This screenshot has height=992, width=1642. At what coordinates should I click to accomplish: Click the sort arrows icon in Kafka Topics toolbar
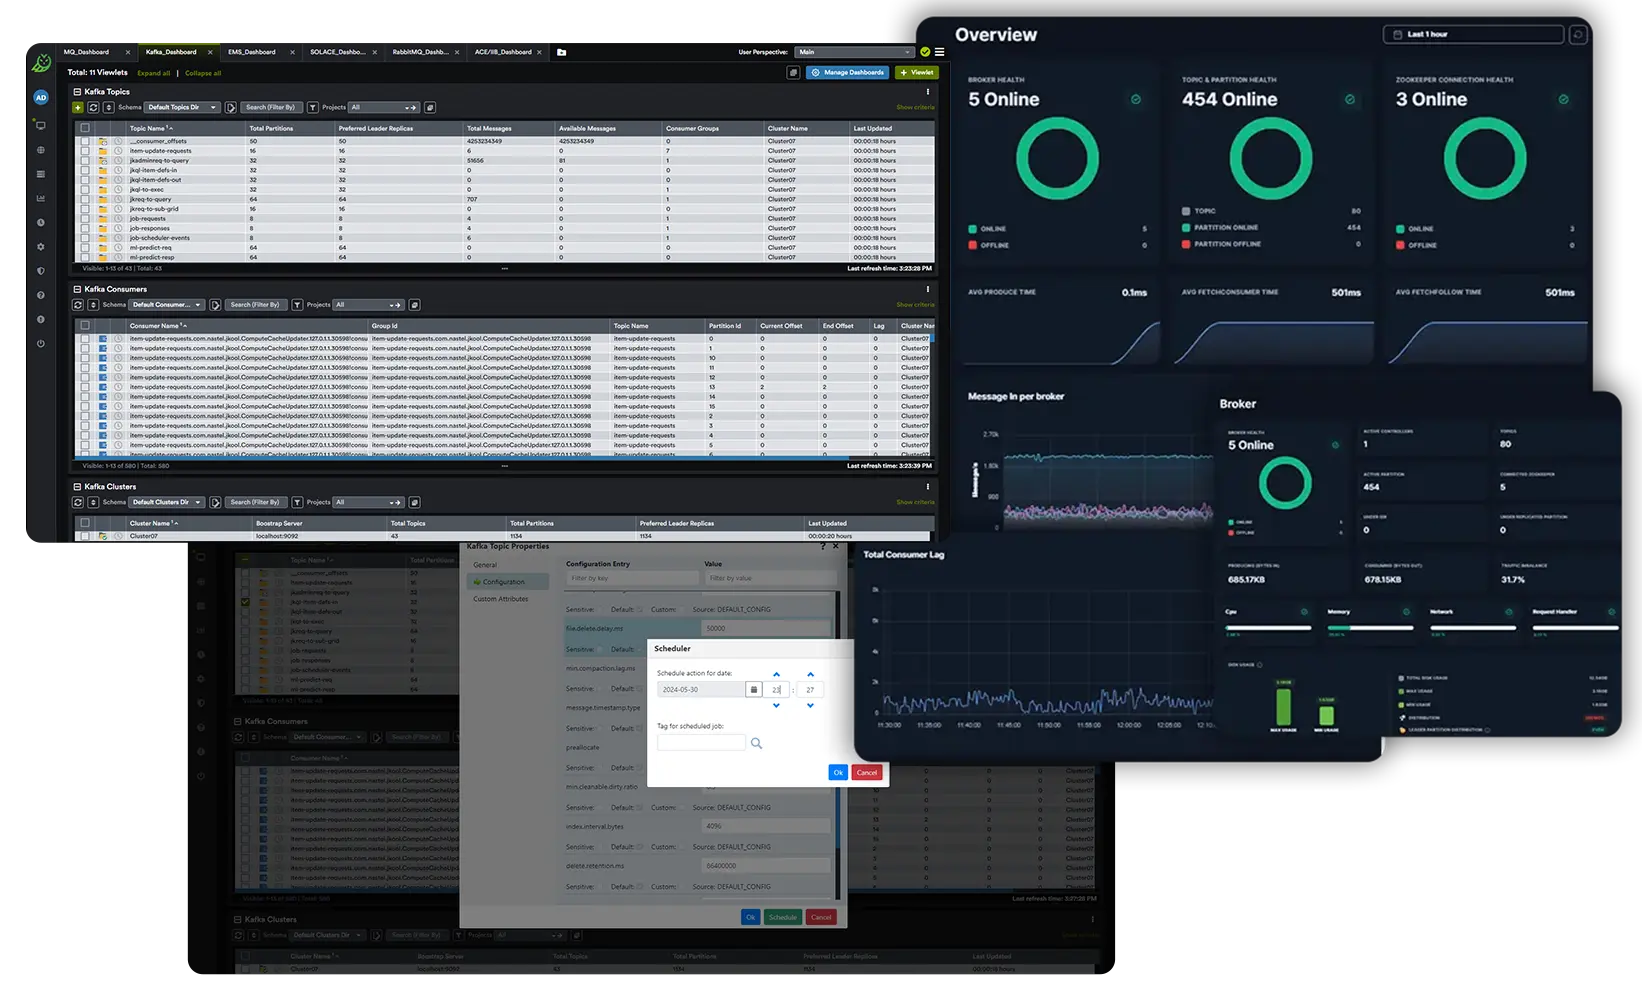point(108,107)
